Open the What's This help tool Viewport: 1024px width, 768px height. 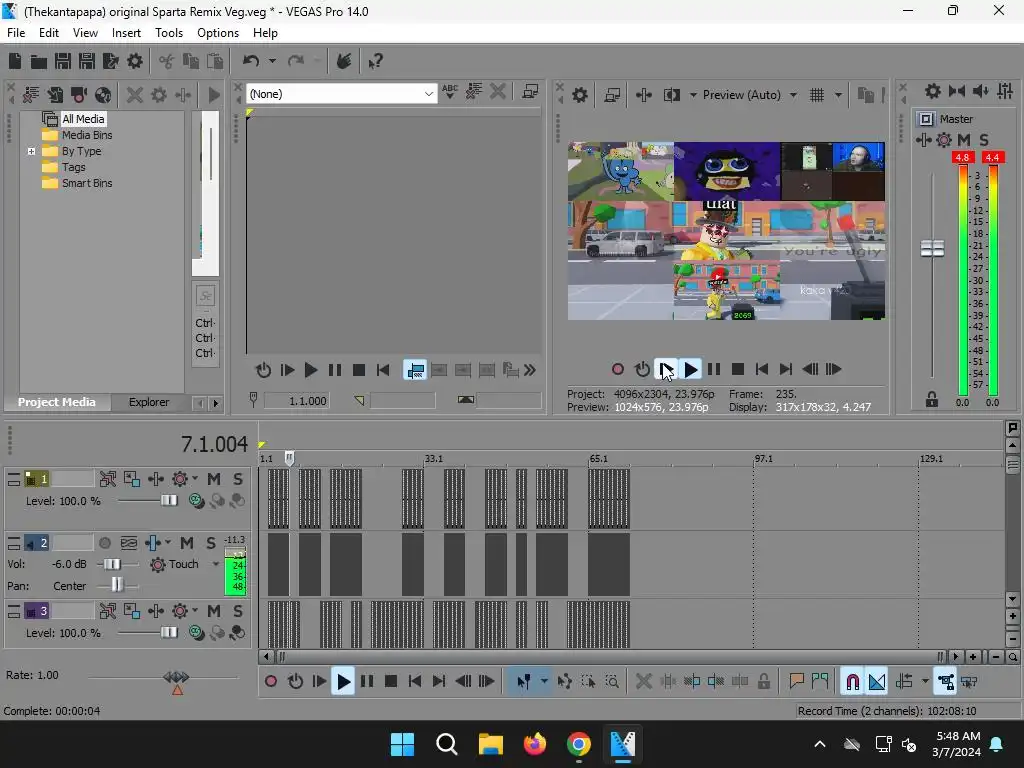(x=375, y=61)
